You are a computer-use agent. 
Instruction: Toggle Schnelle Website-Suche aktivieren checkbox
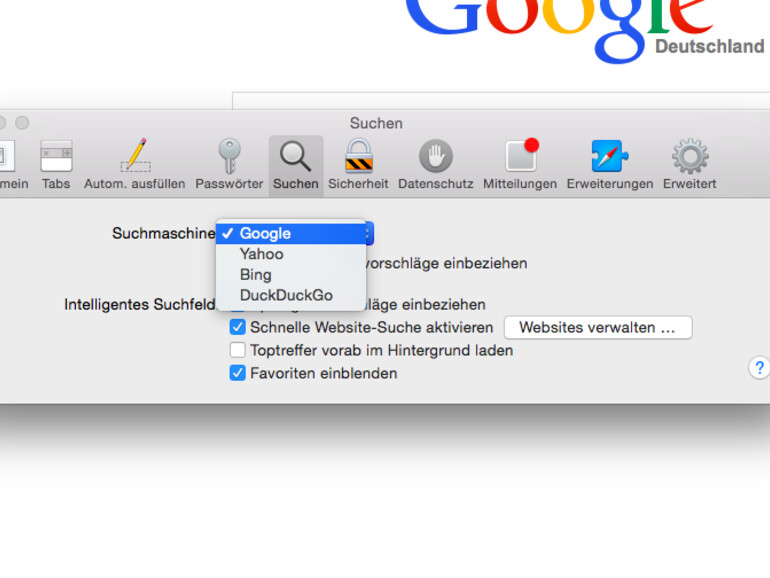click(x=238, y=327)
